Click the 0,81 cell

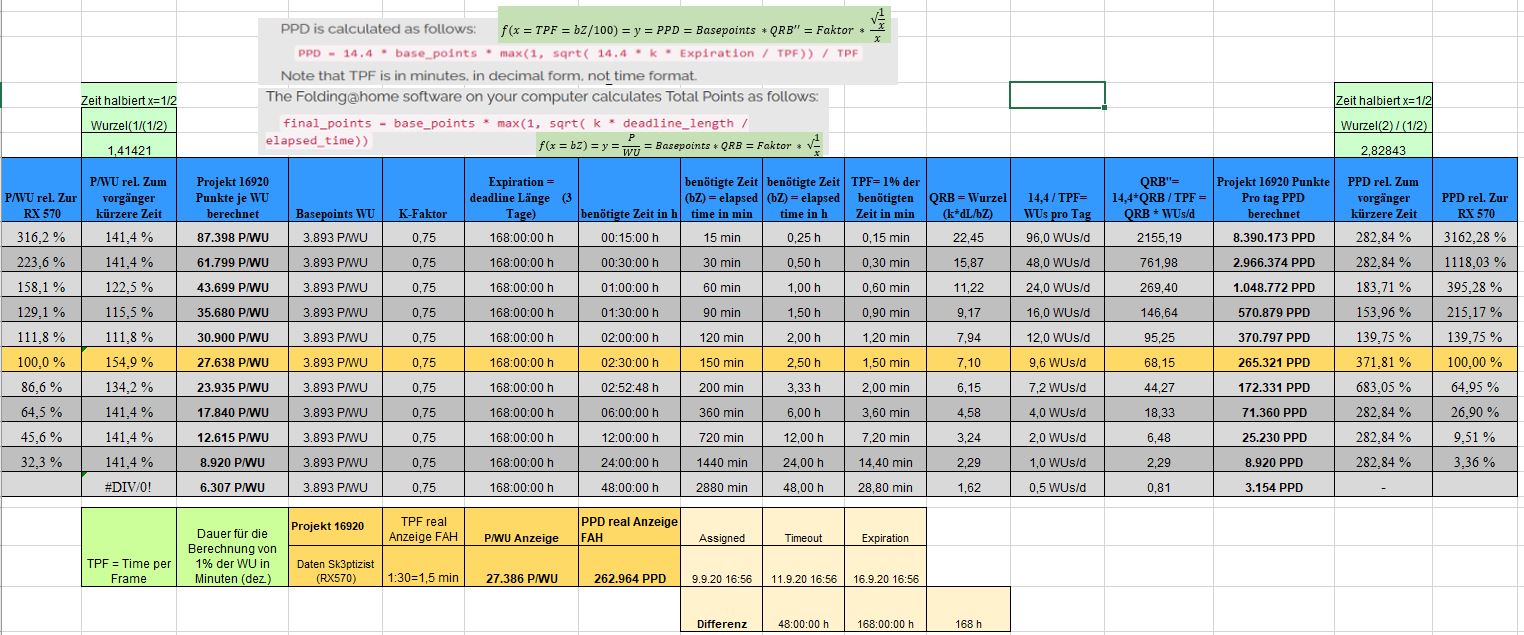pos(1160,487)
